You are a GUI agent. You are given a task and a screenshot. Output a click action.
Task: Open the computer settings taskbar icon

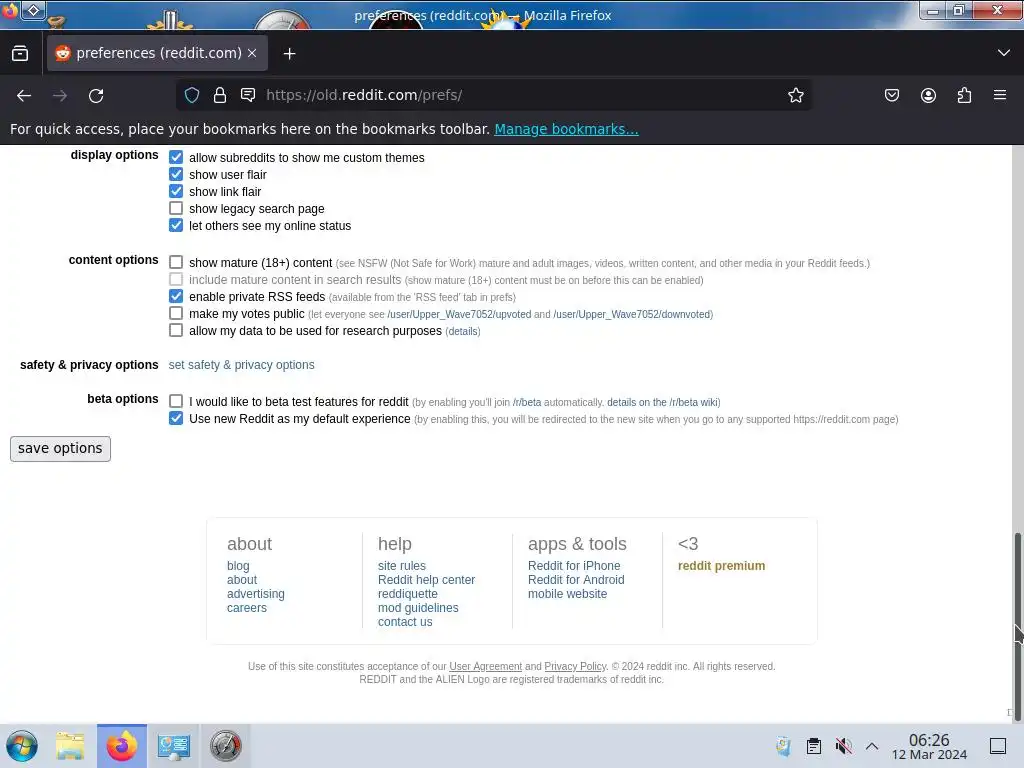coord(173,746)
